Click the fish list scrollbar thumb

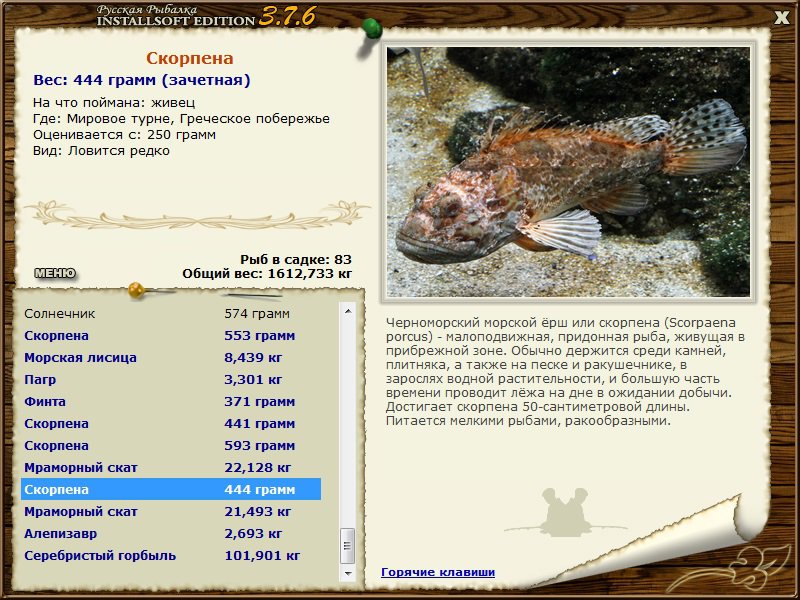pyautogui.click(x=348, y=546)
